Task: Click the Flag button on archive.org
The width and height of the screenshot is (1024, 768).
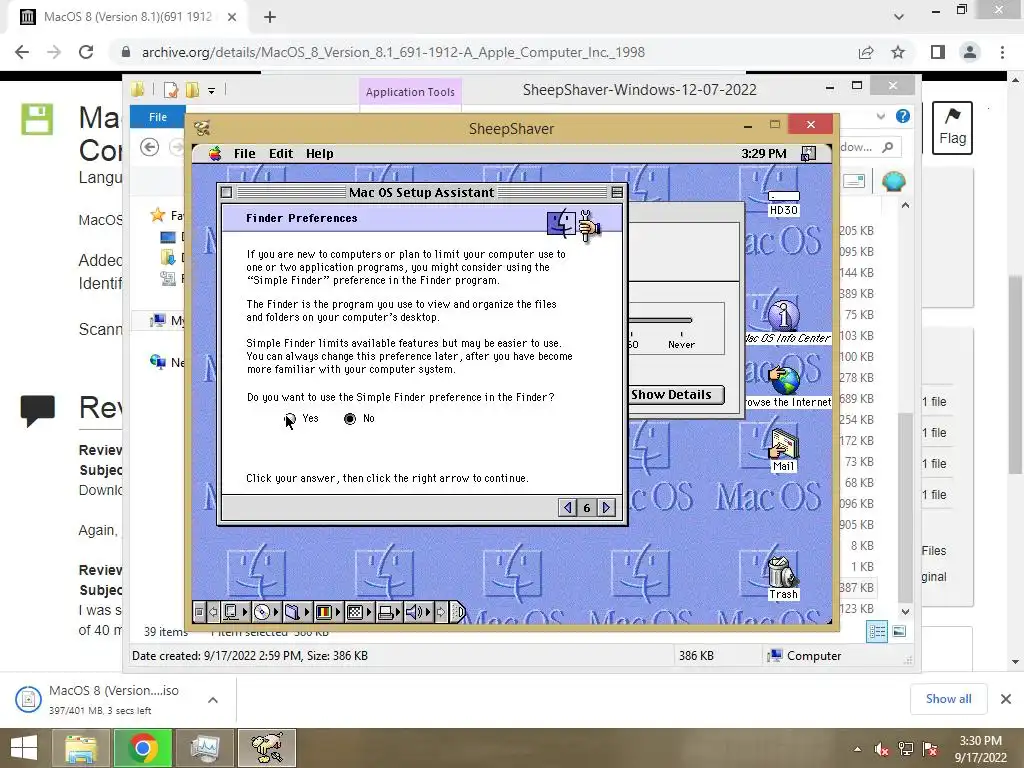Action: (952, 127)
